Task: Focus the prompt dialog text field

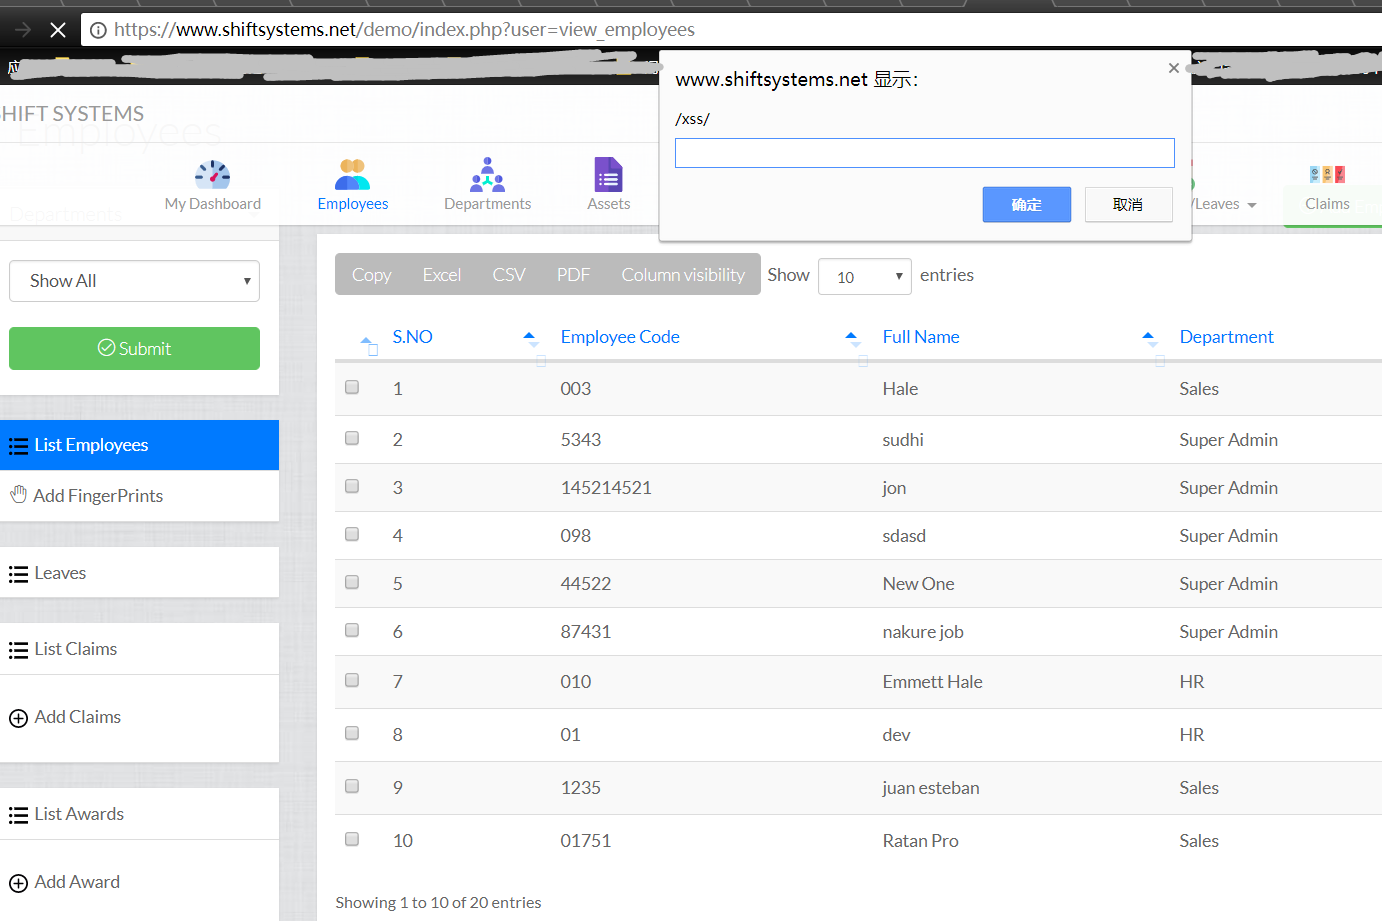Action: pyautogui.click(x=924, y=153)
